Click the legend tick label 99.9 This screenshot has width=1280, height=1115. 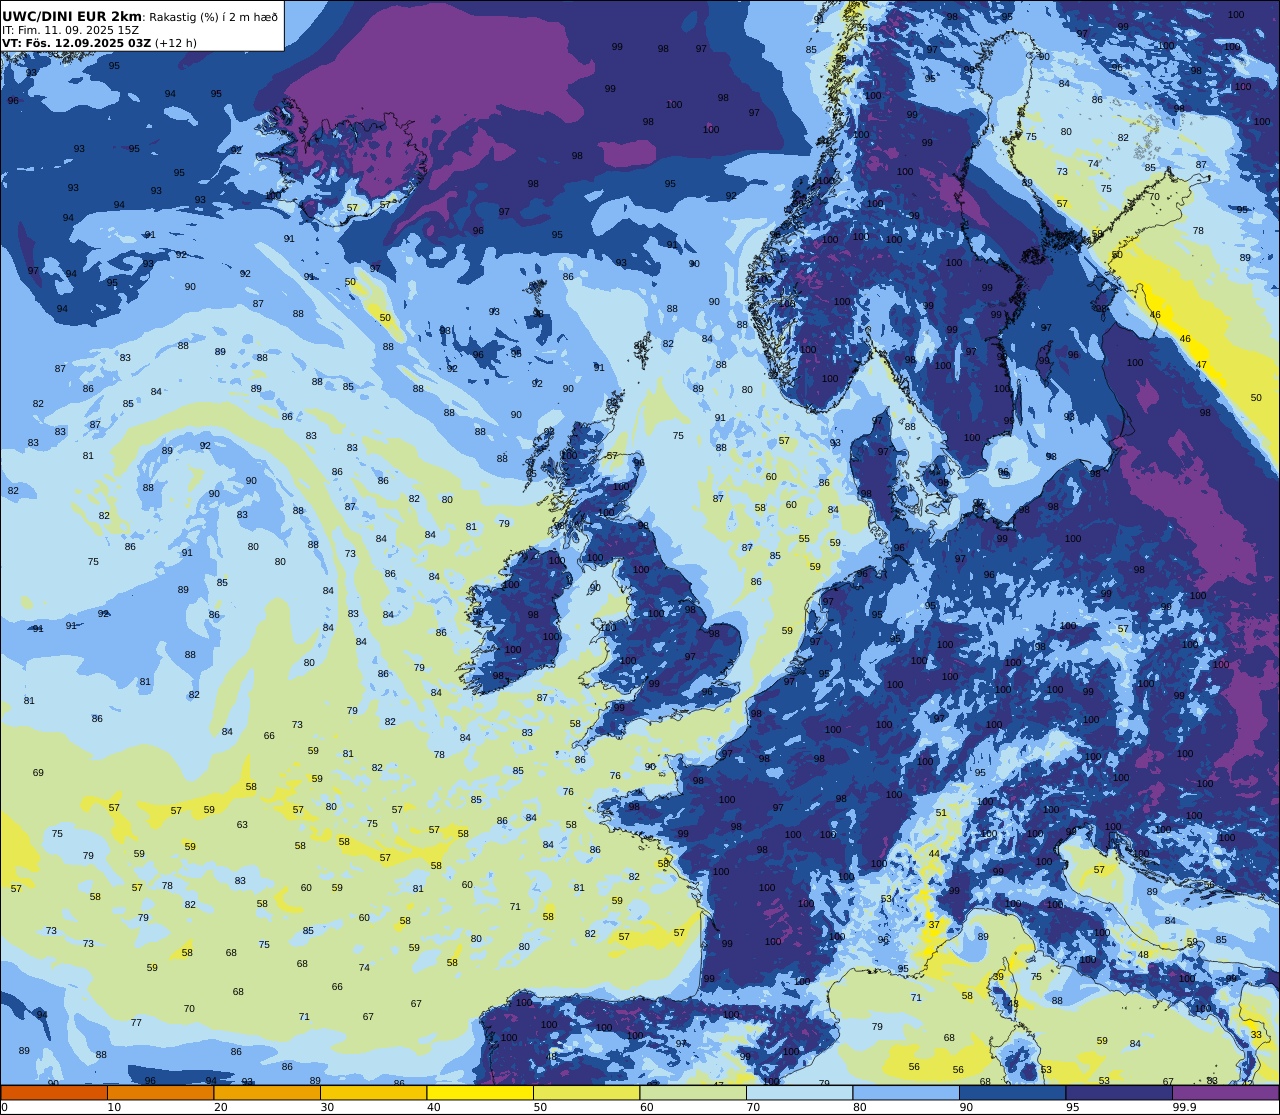pyautogui.click(x=1186, y=1107)
